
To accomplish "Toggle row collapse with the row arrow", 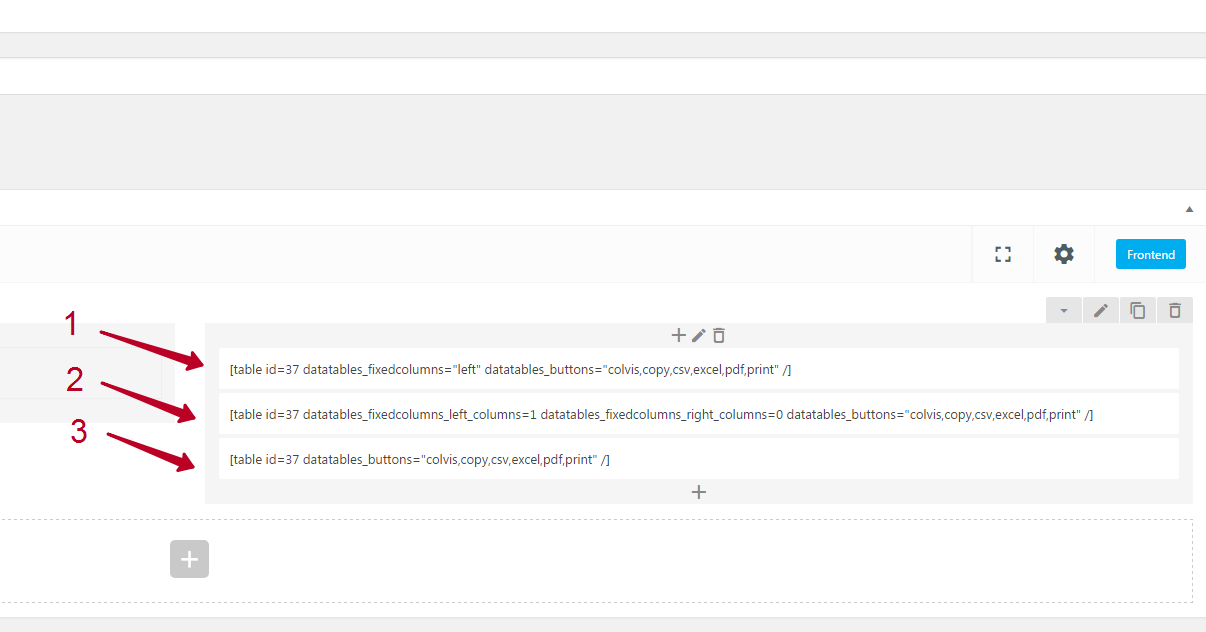I will point(1064,311).
